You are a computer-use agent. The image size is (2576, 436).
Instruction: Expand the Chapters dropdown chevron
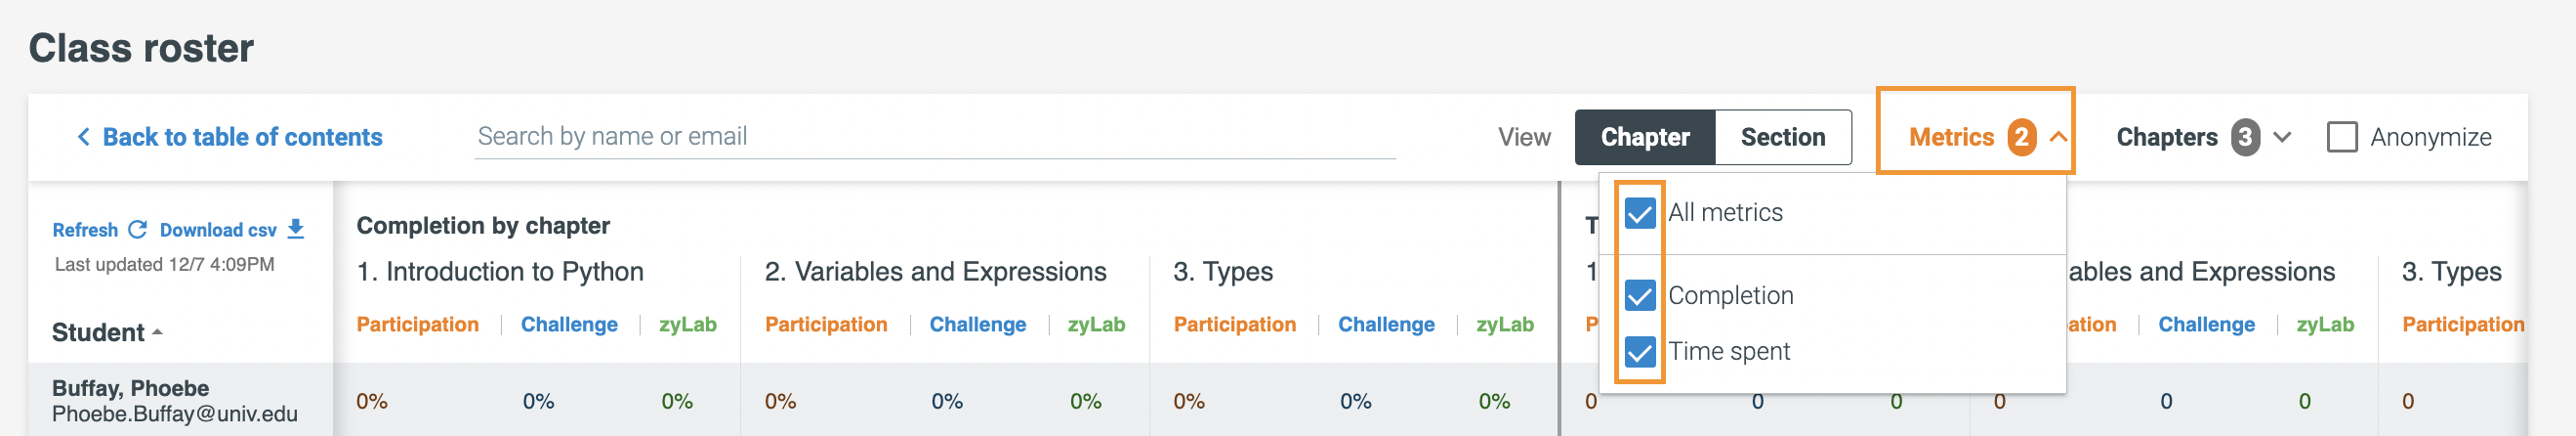pyautogui.click(x=2282, y=137)
